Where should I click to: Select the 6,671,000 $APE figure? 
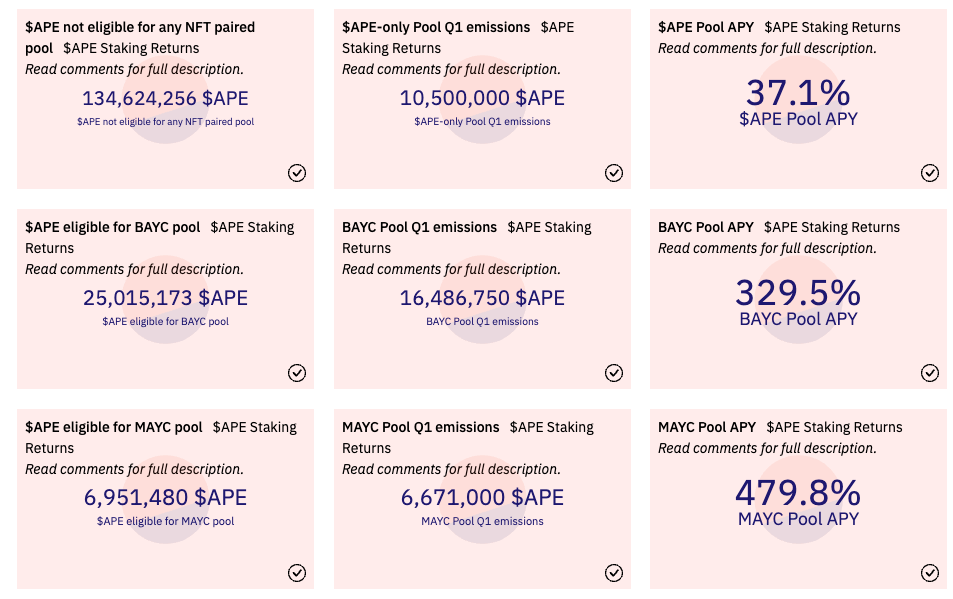[482, 498]
